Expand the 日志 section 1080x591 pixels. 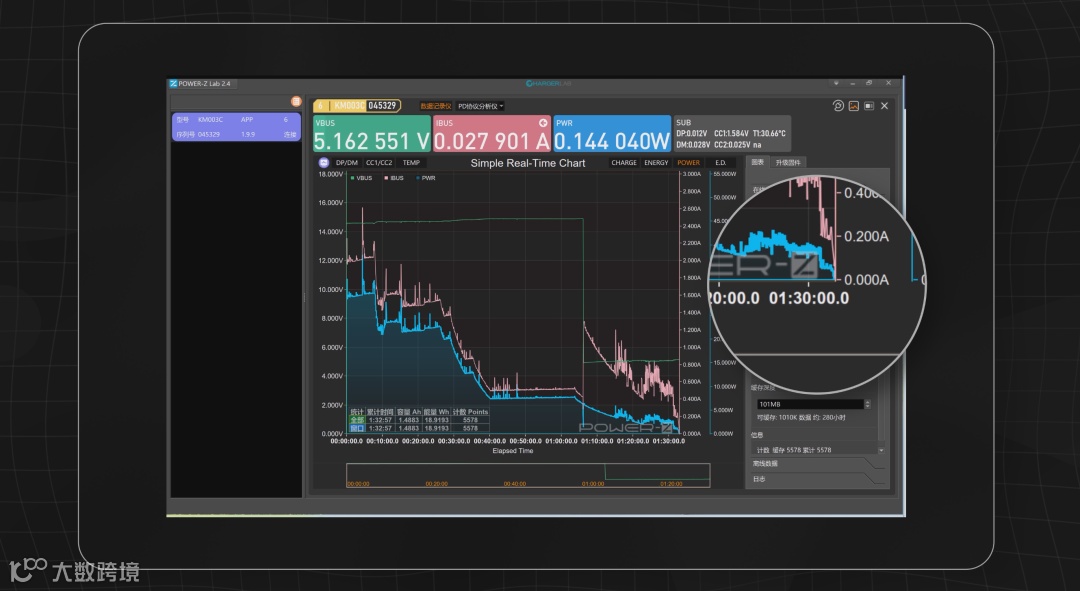(x=816, y=479)
